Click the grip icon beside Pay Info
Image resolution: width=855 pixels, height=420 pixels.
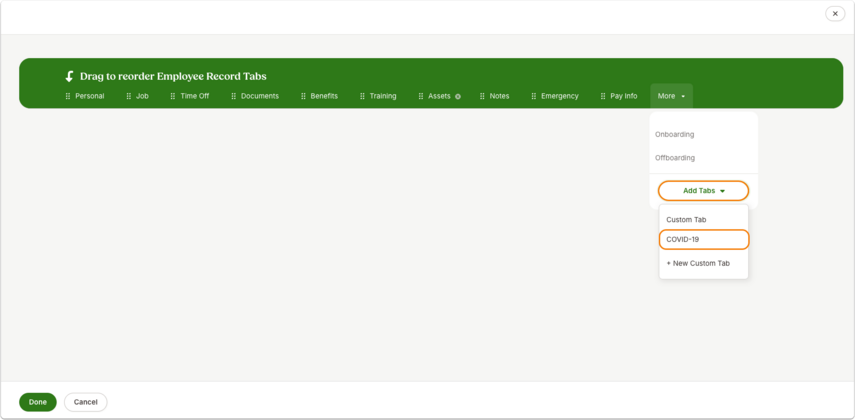603,96
